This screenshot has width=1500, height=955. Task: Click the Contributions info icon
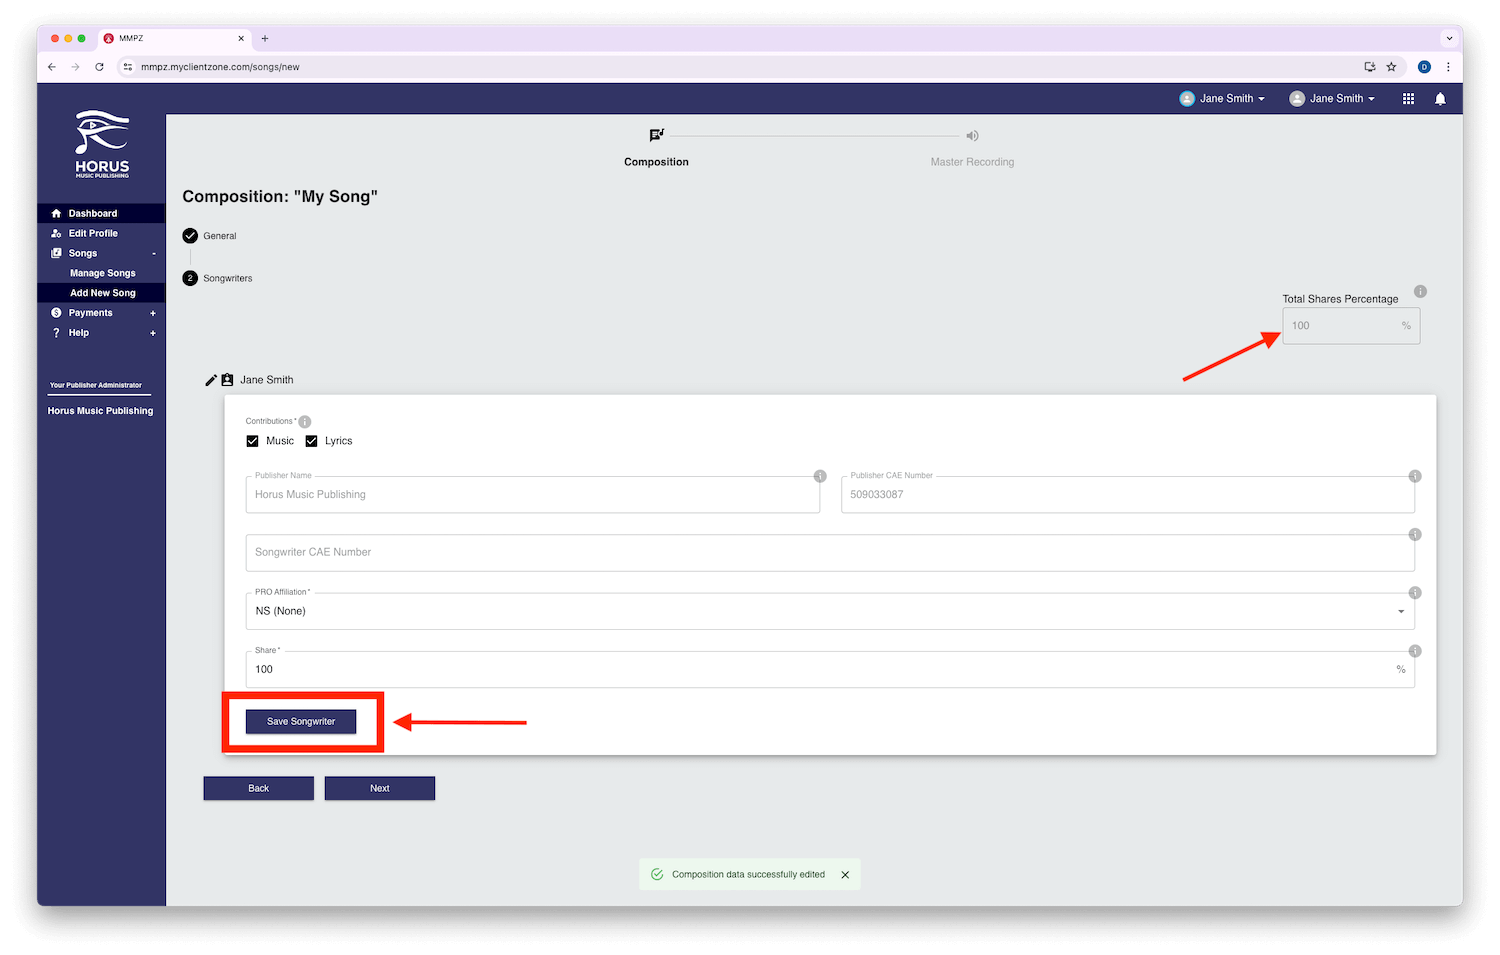305,422
